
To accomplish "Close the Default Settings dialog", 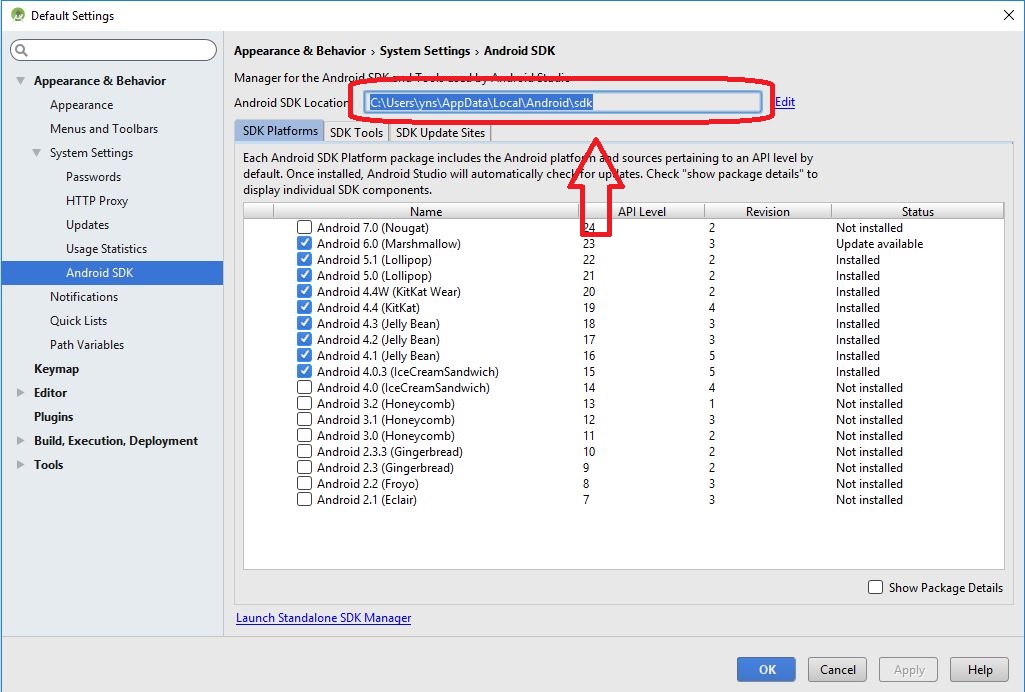I will (1009, 15).
